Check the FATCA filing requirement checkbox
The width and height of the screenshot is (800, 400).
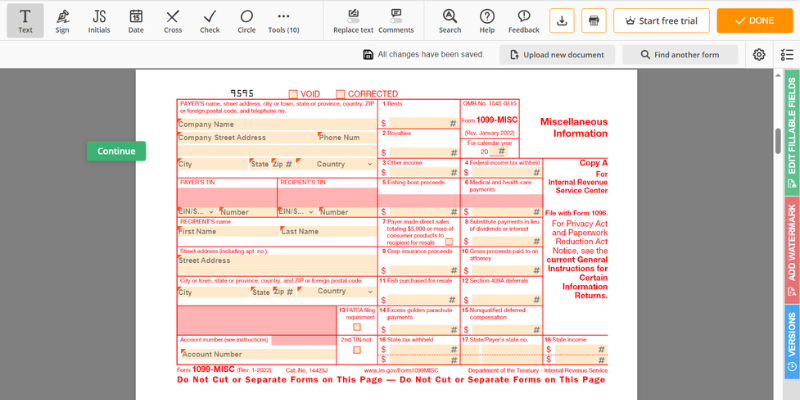(x=357, y=327)
